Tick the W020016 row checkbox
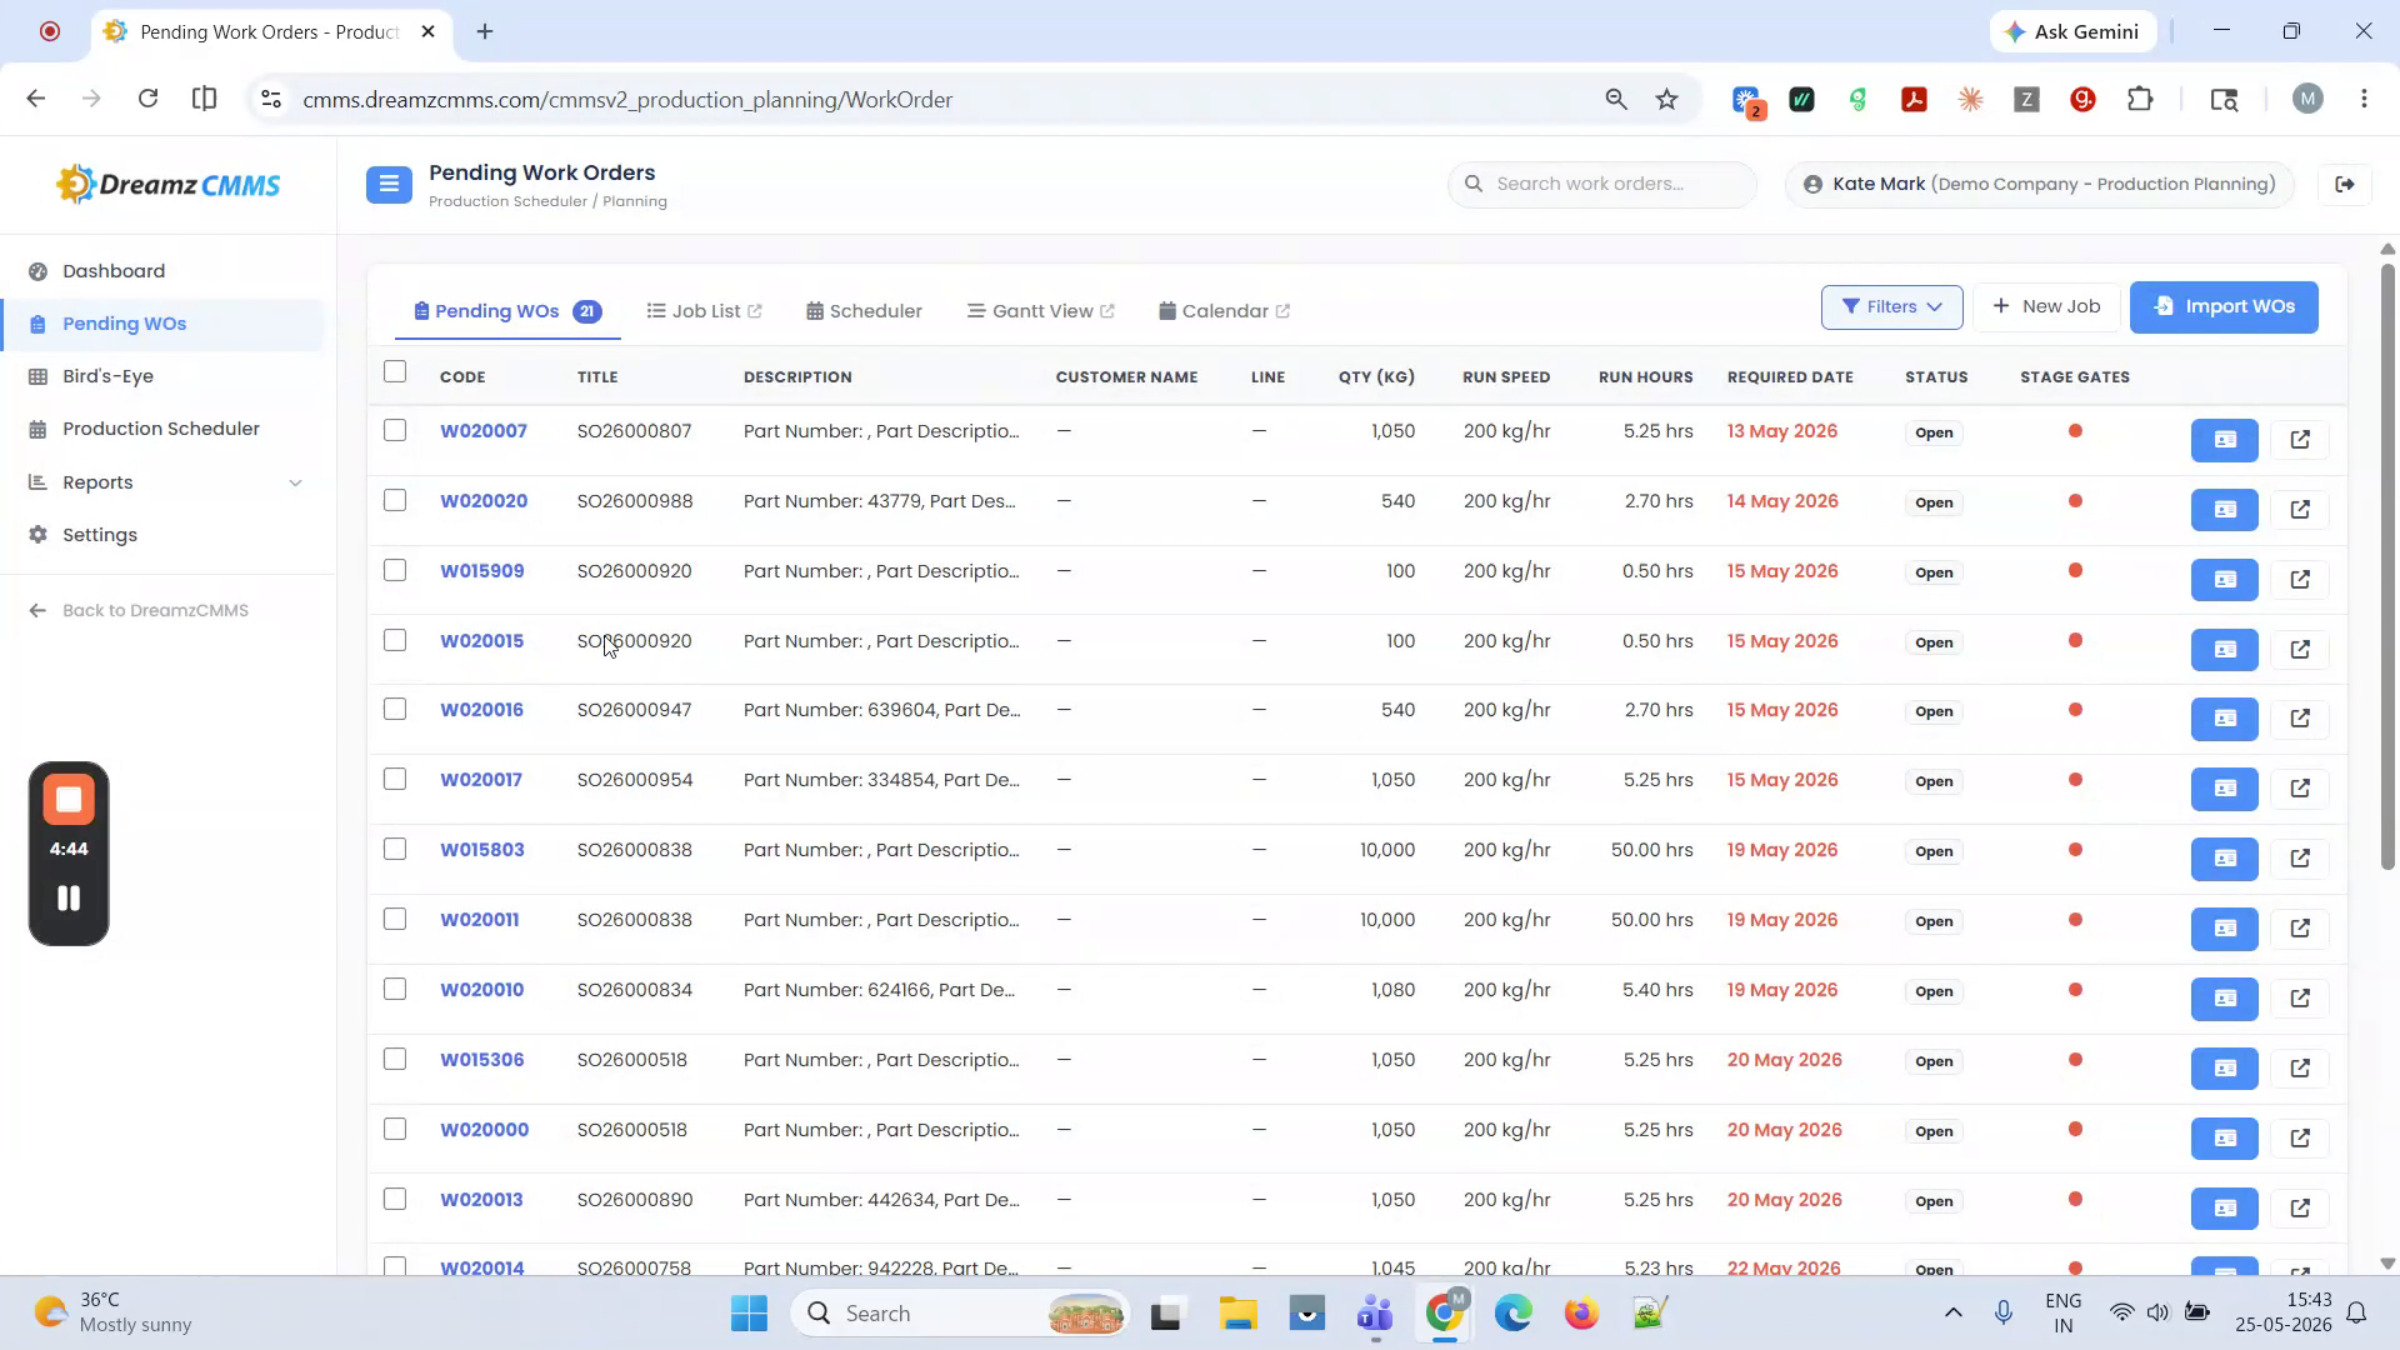 (x=395, y=709)
